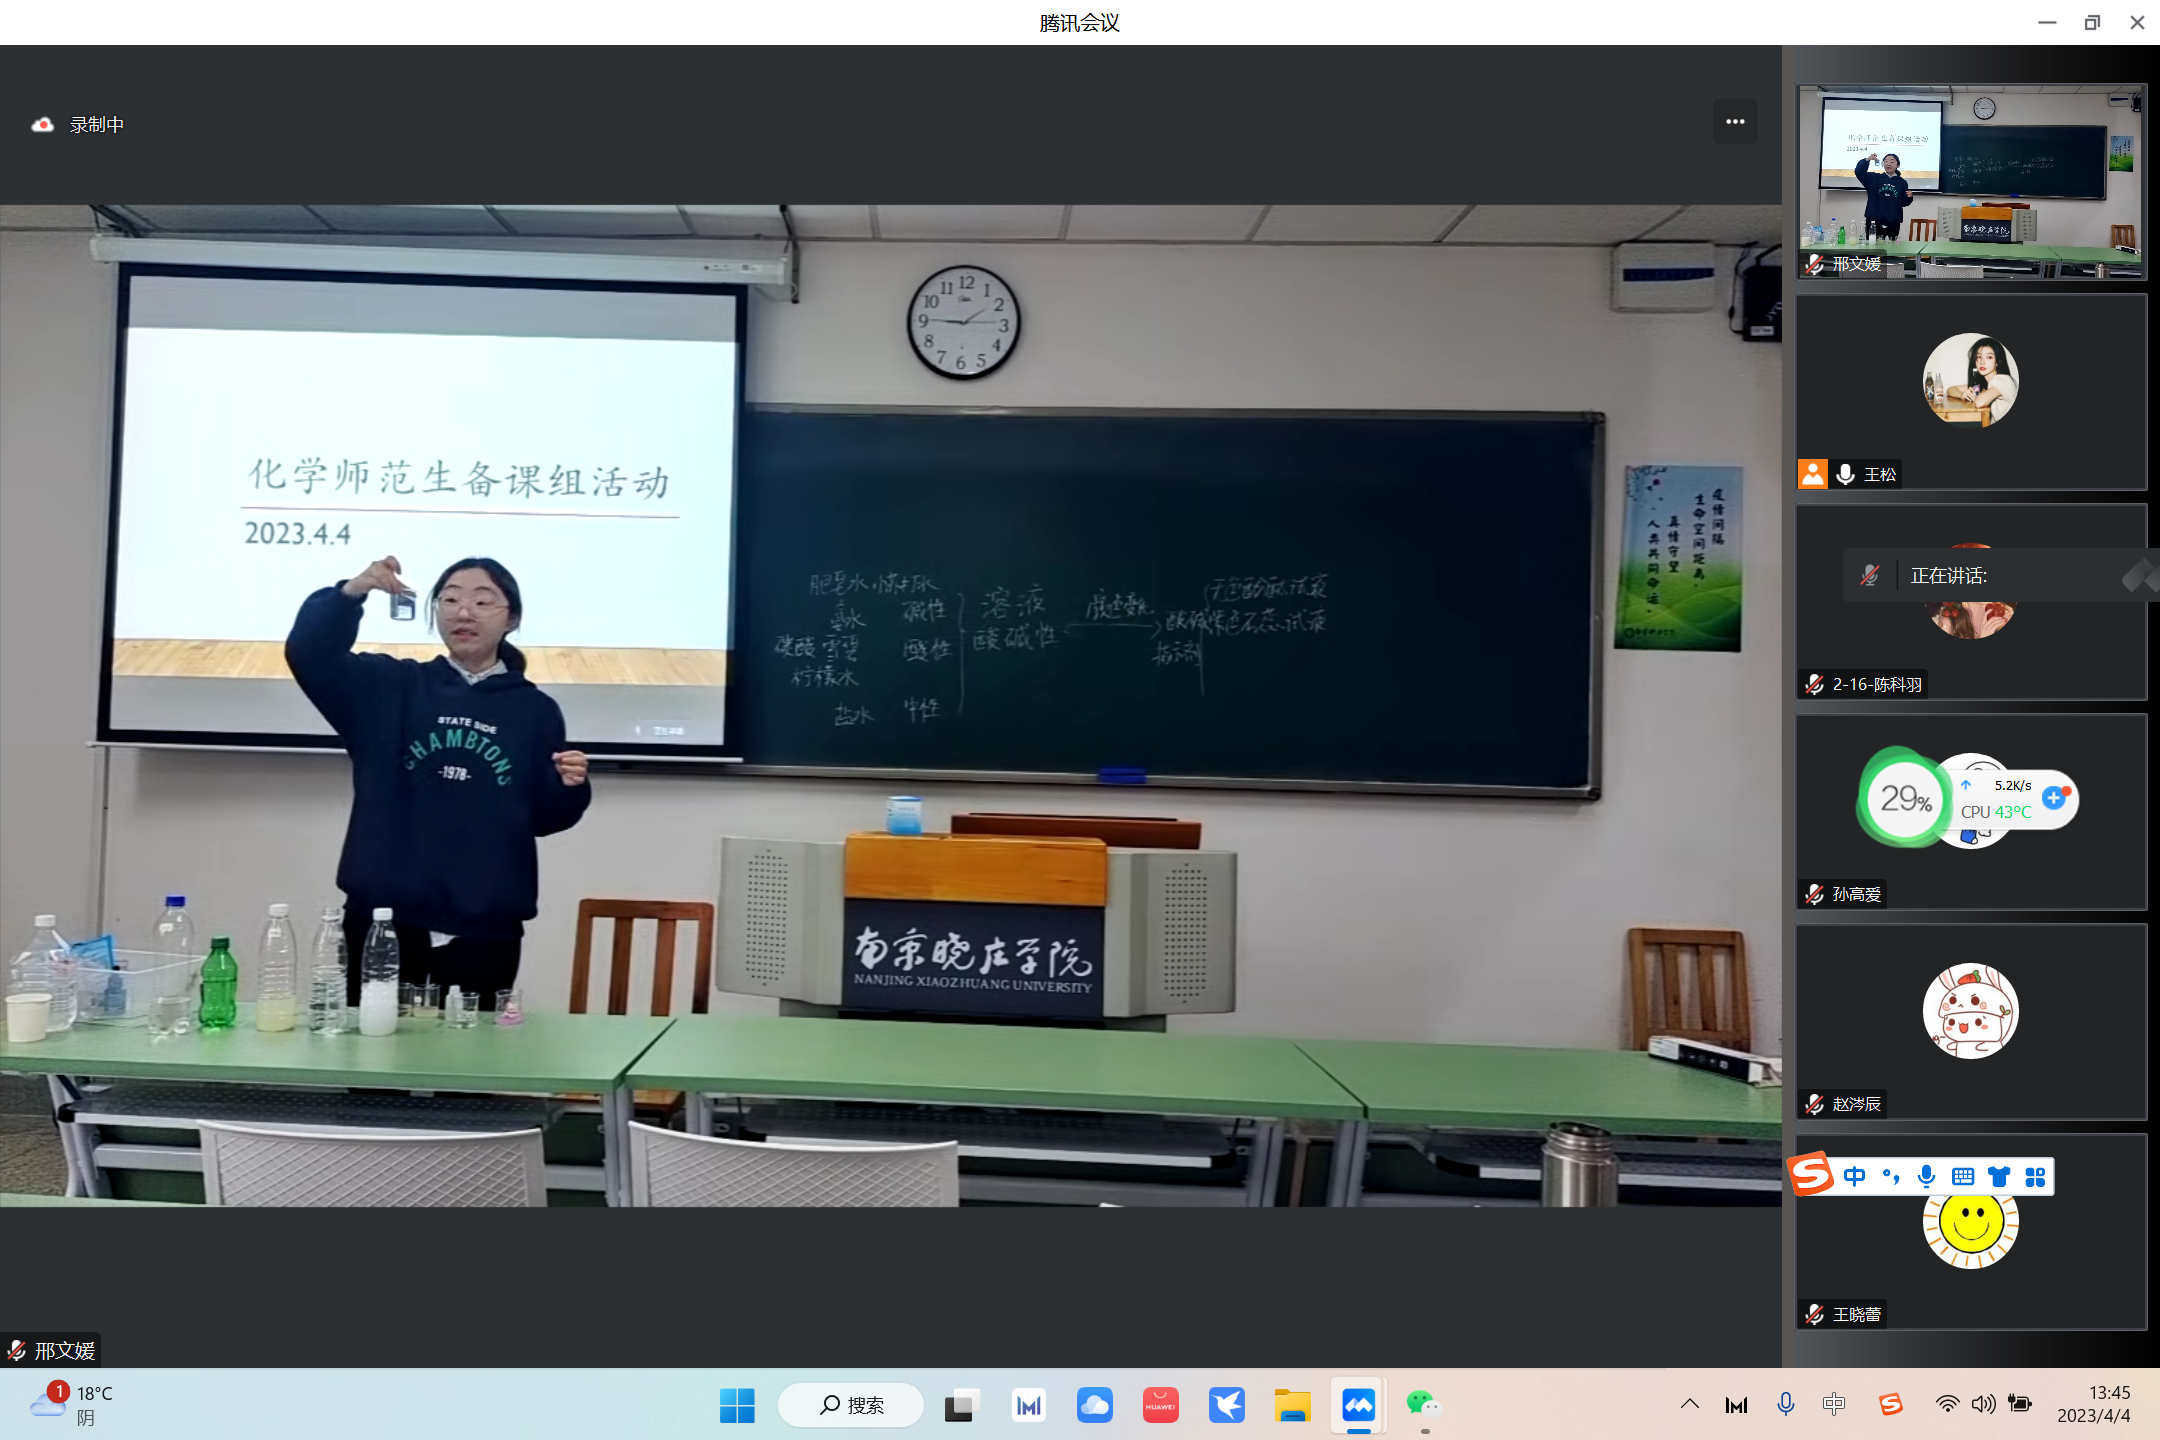Click the microphone icon in system tray
Image resolution: width=2160 pixels, height=1440 pixels.
click(x=1785, y=1405)
